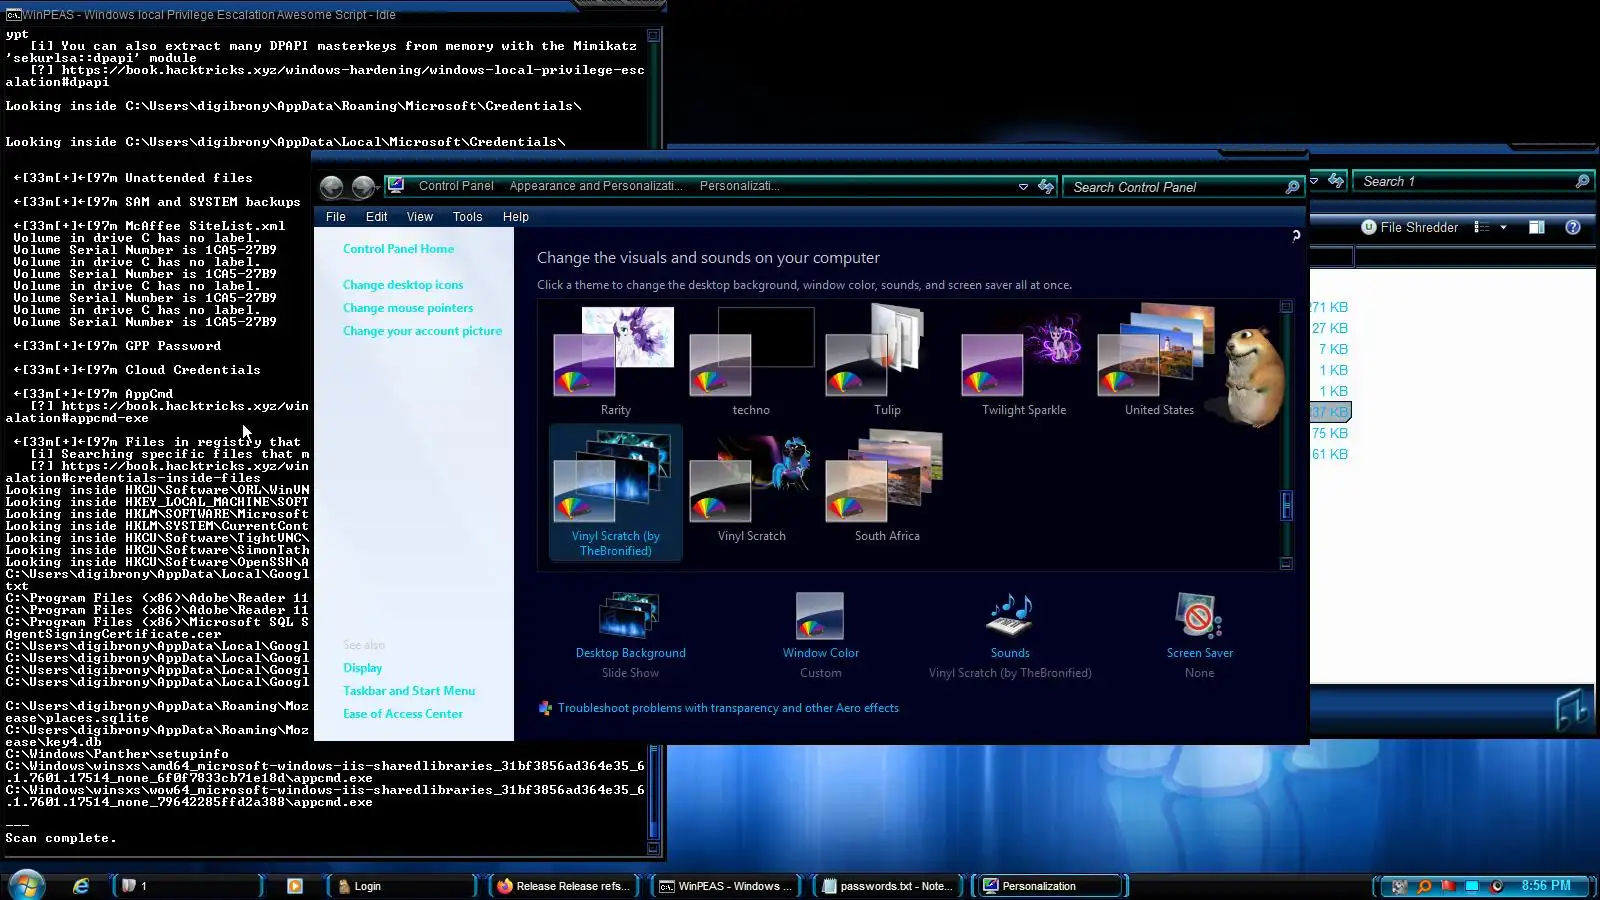Image resolution: width=1600 pixels, height=900 pixels.
Task: Open the Windows Start orb
Action: coord(25,885)
